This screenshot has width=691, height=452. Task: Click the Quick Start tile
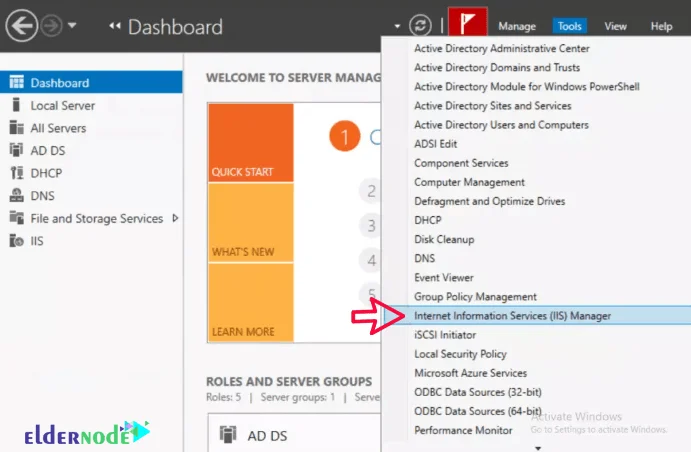(250, 142)
